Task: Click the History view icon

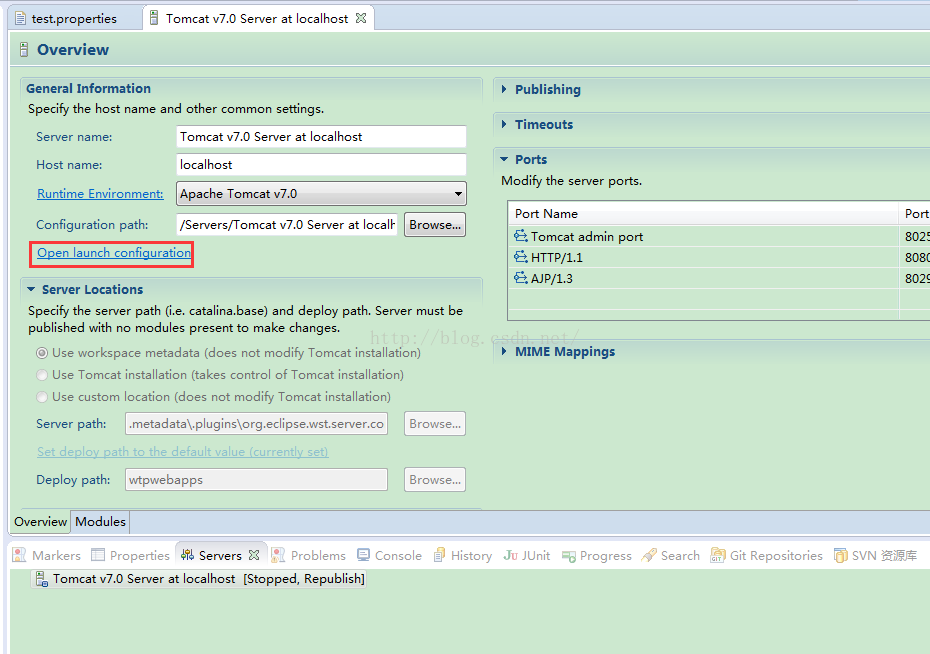Action: coord(439,555)
